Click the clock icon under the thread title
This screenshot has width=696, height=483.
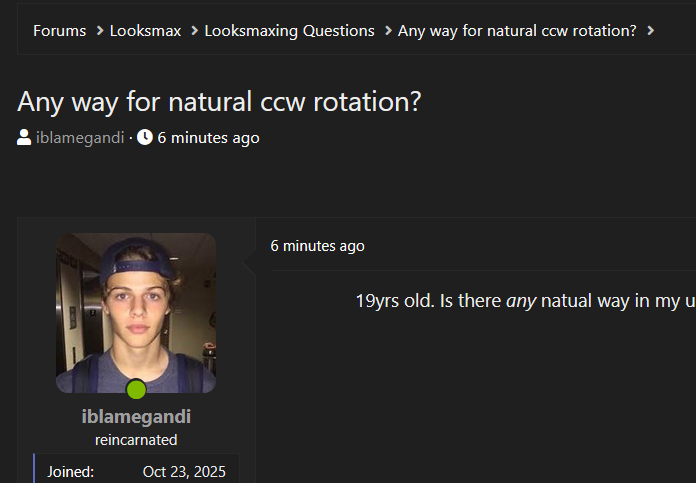point(145,137)
